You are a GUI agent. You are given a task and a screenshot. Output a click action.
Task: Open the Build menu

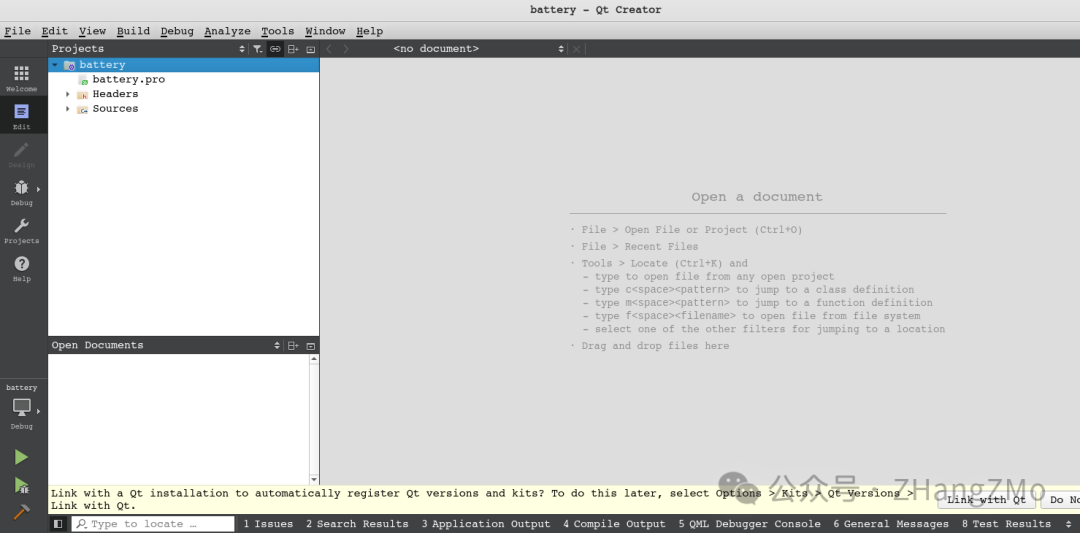pos(133,31)
